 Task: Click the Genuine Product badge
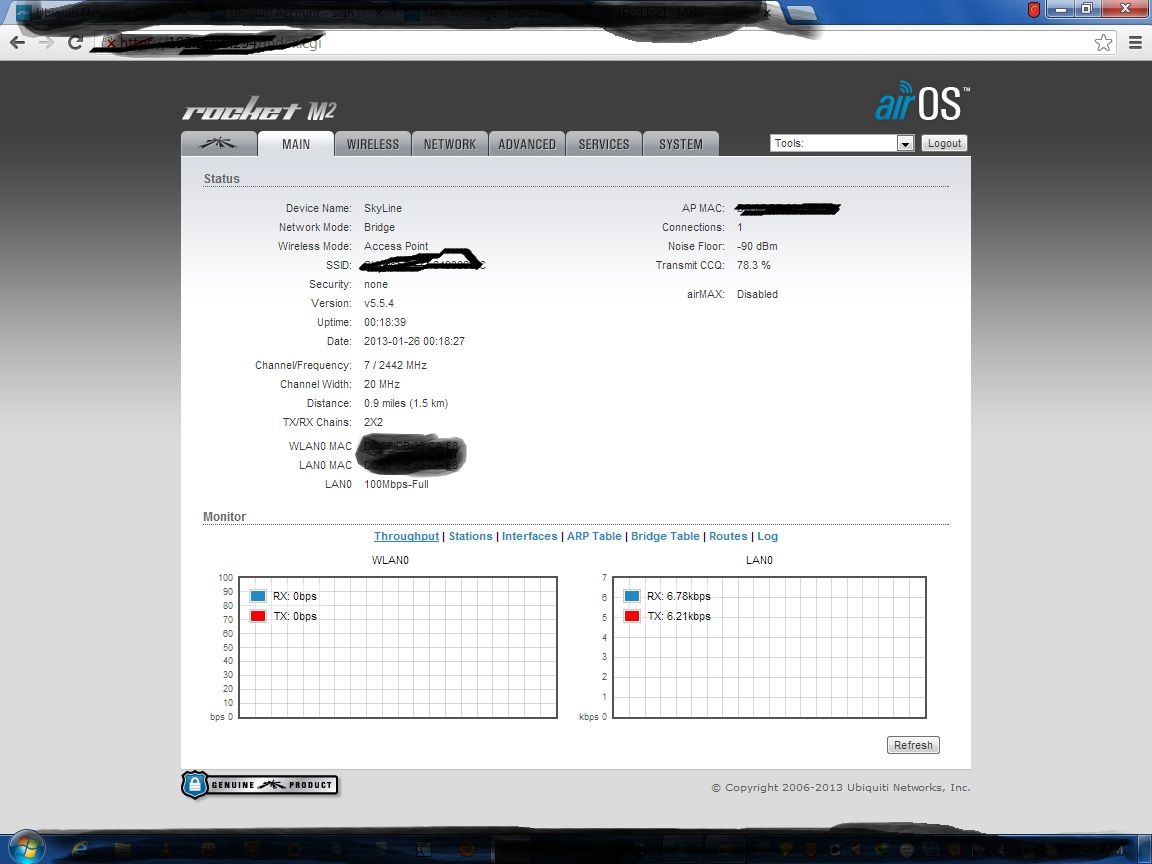pyautogui.click(x=259, y=785)
